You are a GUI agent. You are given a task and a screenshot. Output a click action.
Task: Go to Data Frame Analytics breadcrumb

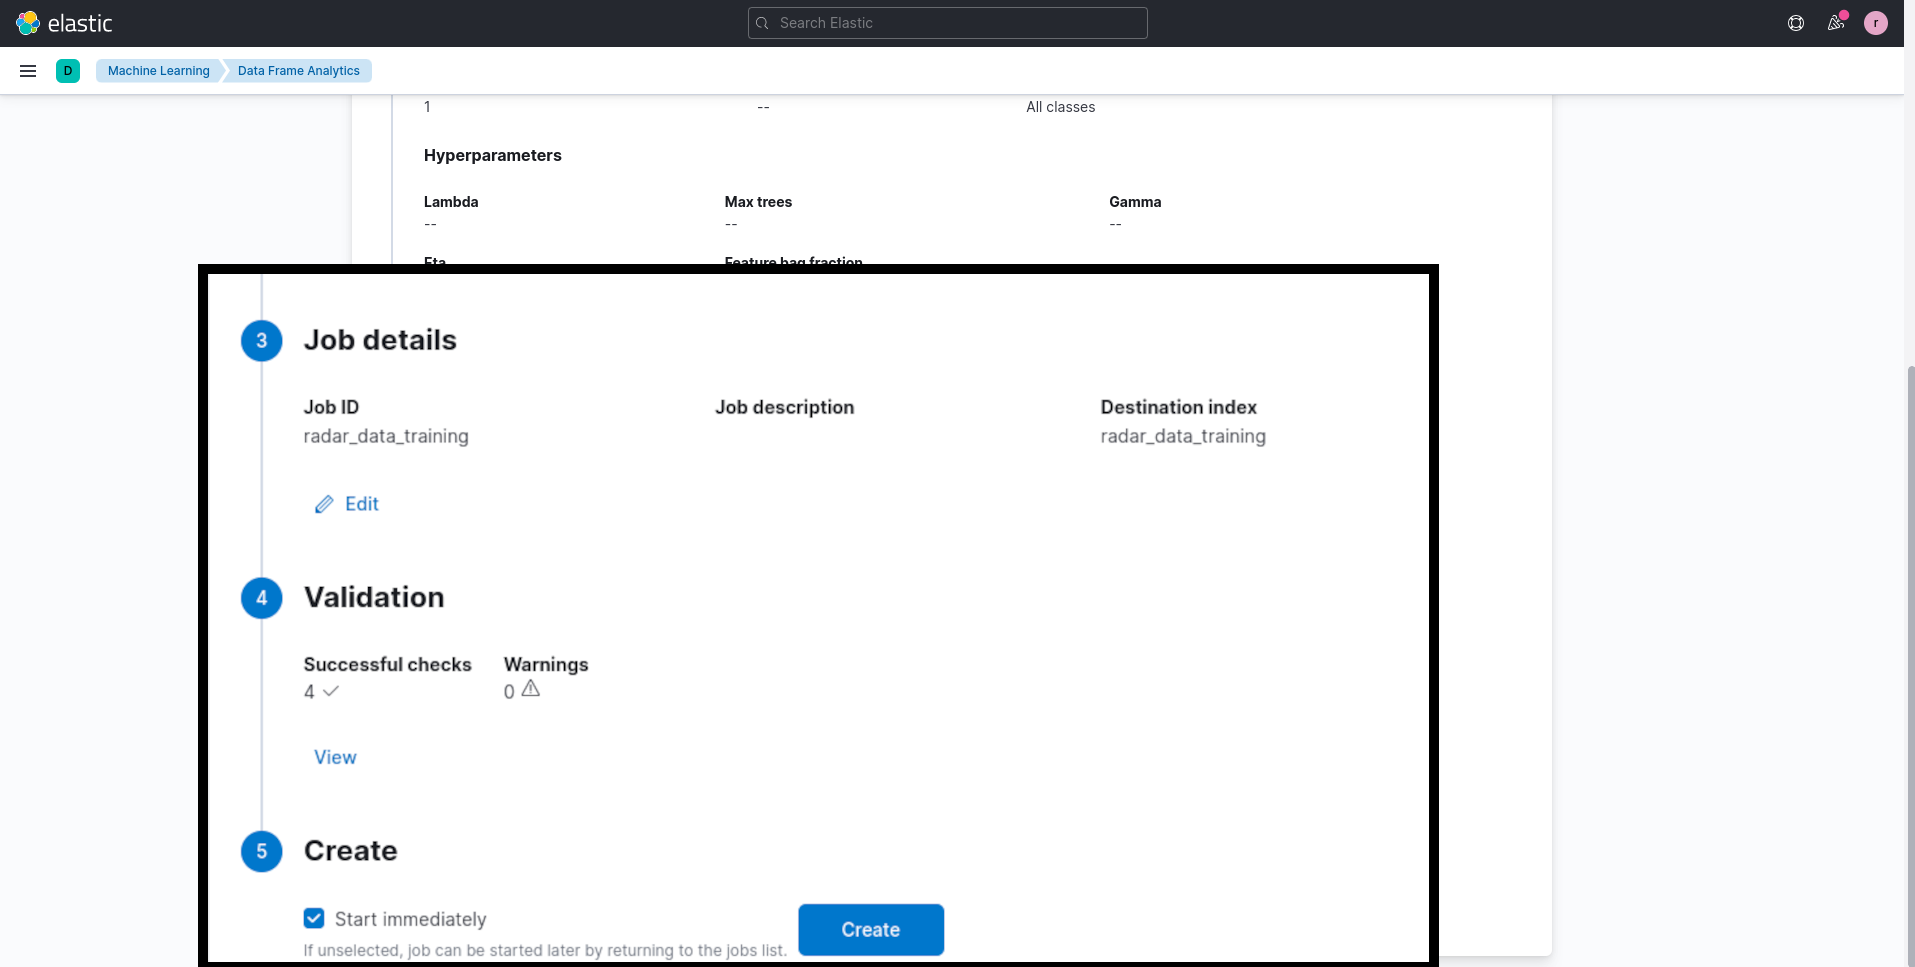(298, 71)
